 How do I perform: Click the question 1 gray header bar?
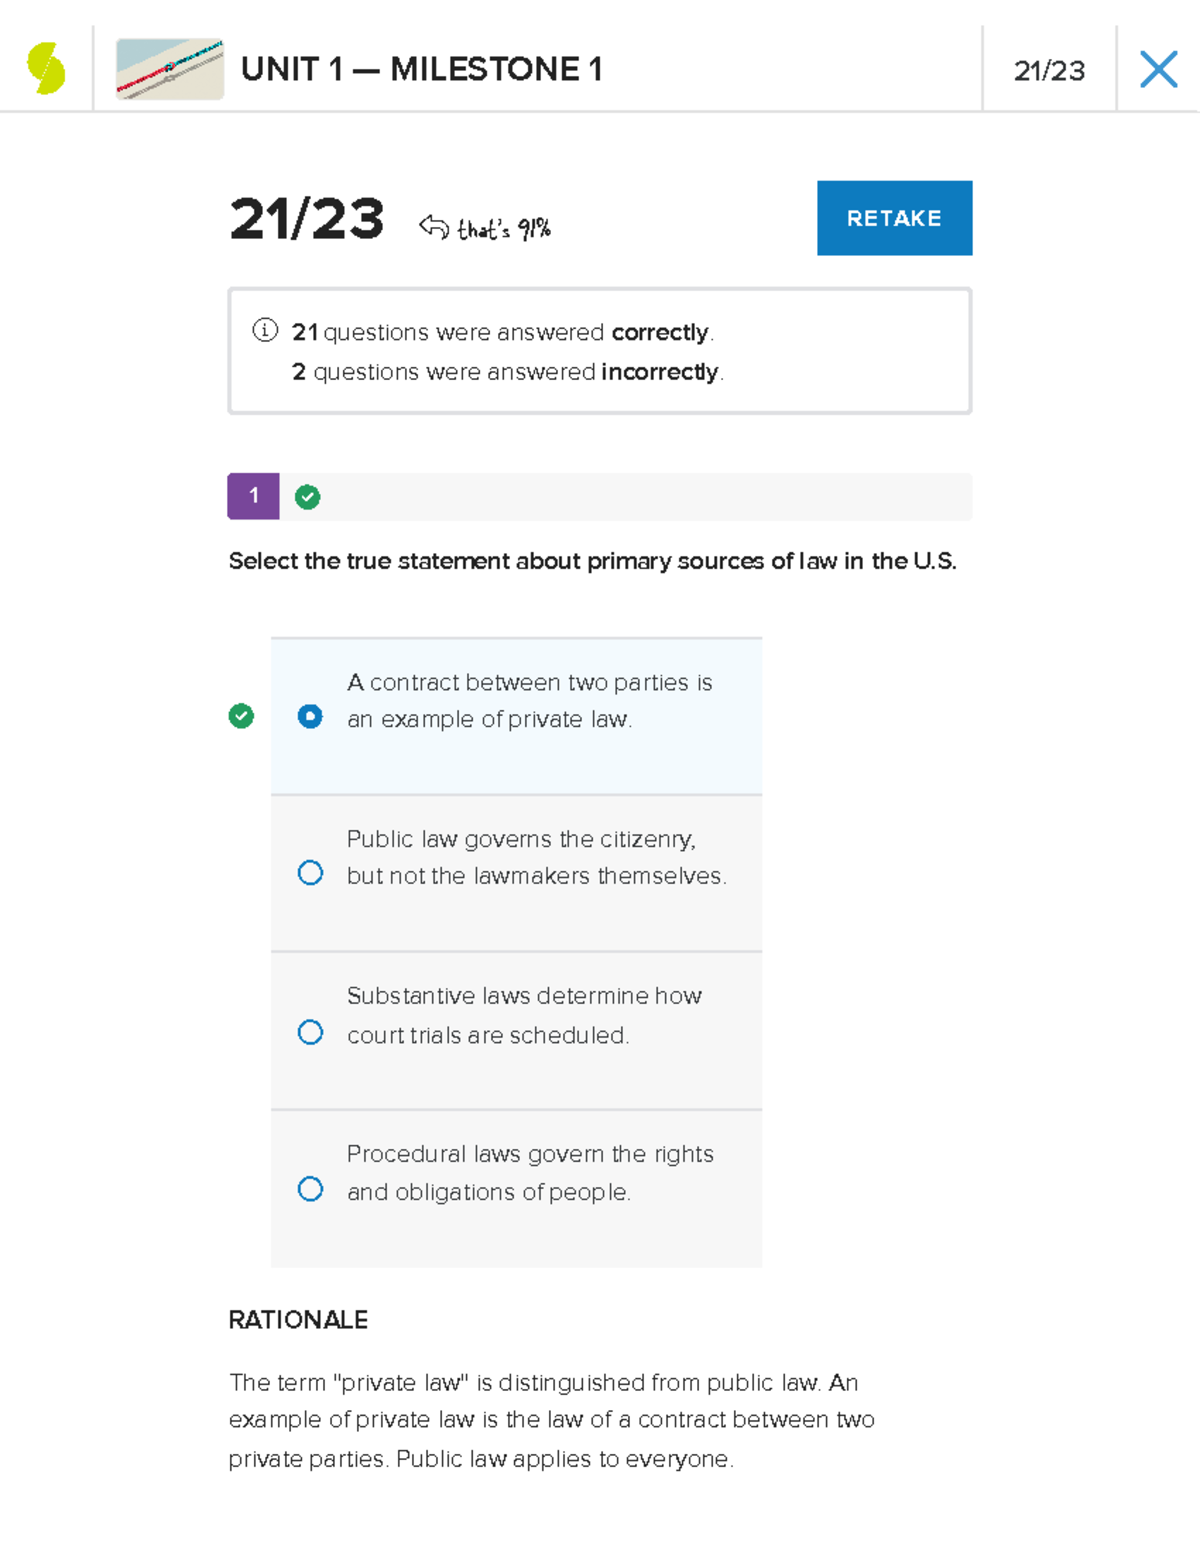coord(600,496)
